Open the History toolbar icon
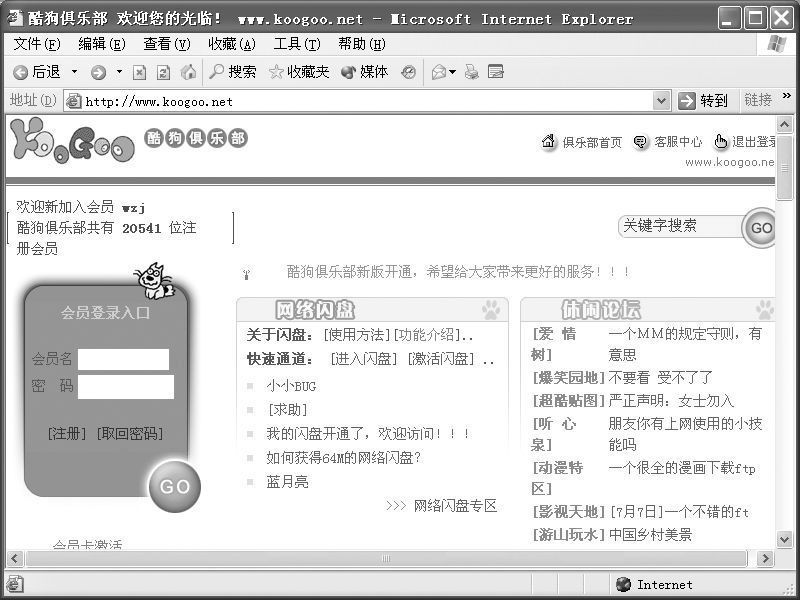 point(408,72)
